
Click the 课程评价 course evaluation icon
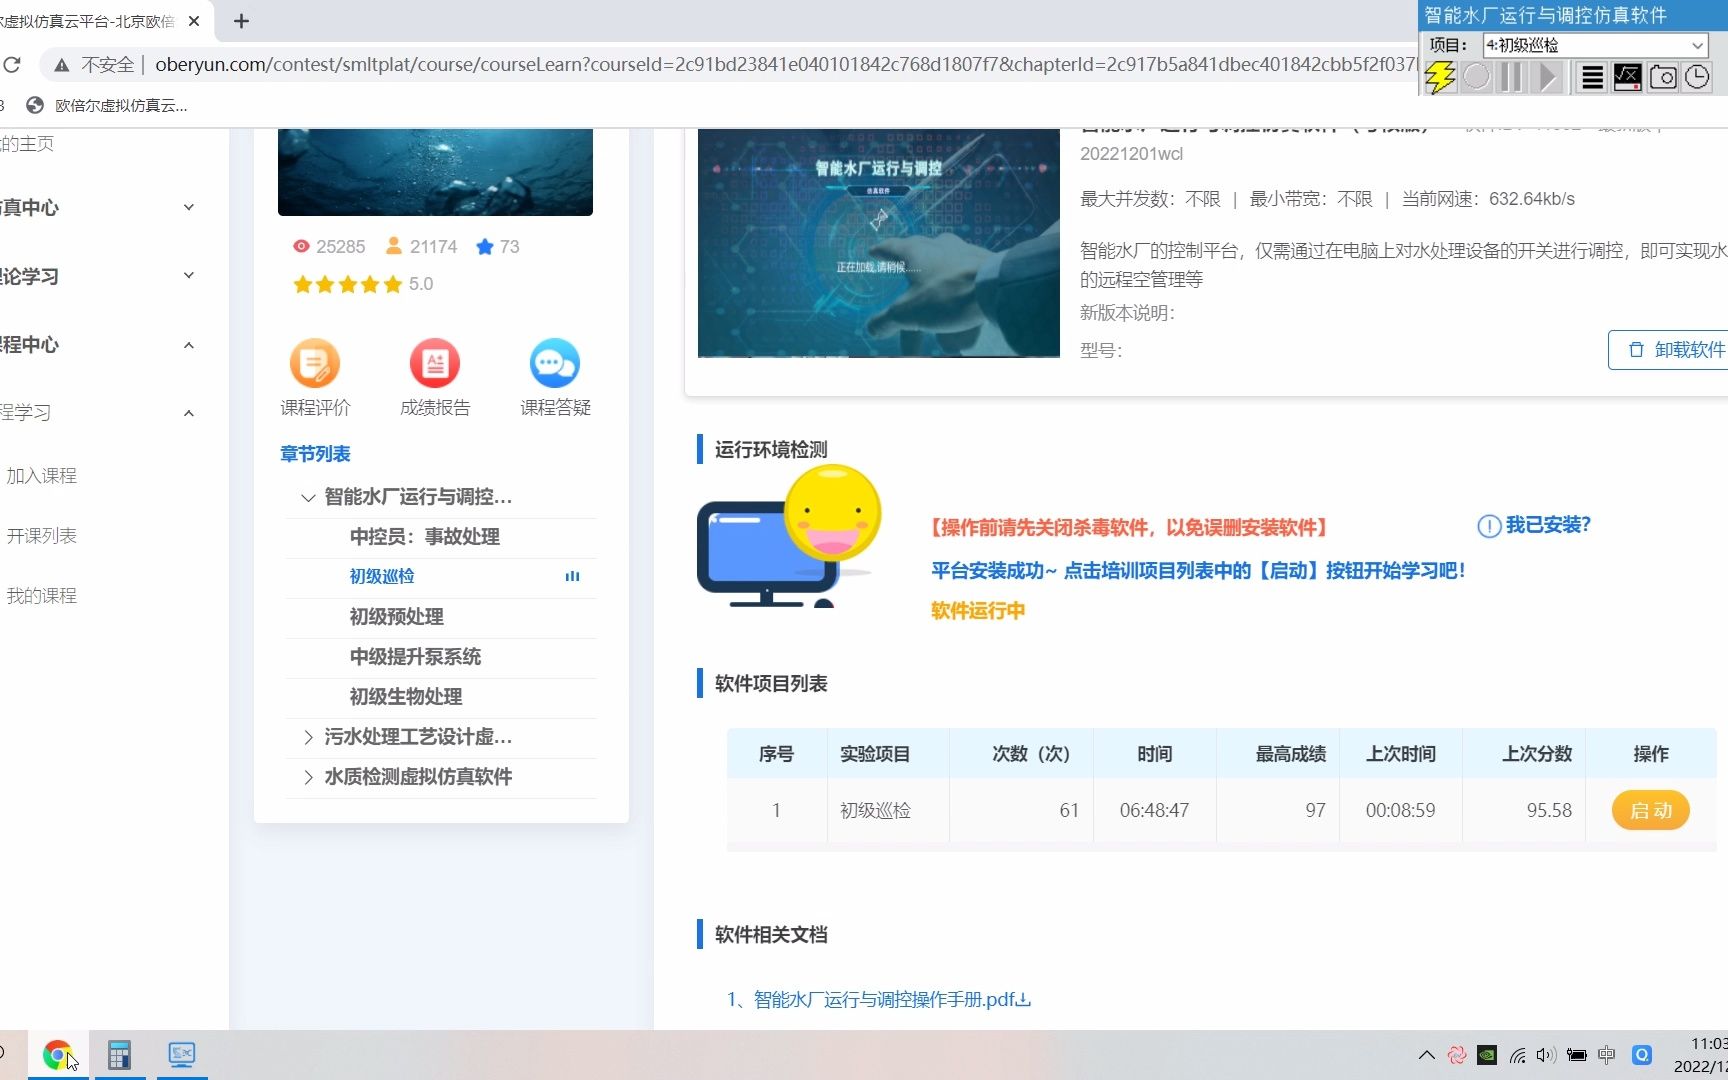pos(314,363)
